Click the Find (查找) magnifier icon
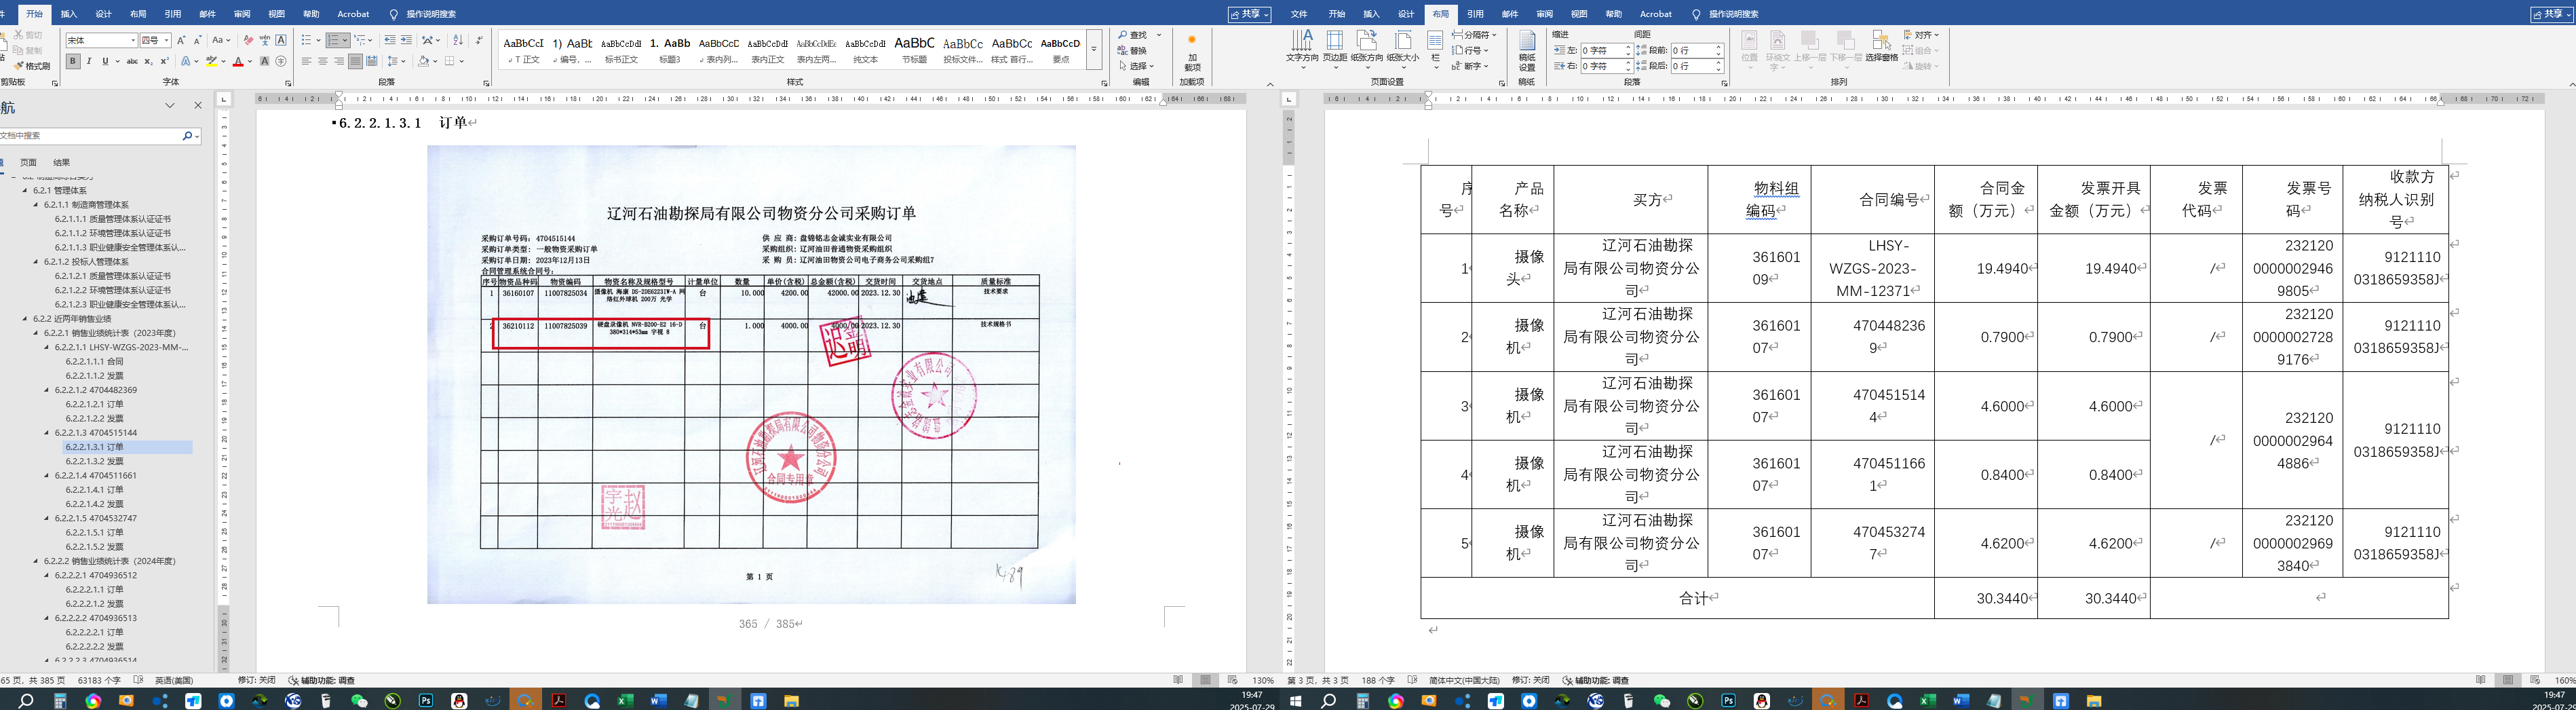 (x=1123, y=35)
